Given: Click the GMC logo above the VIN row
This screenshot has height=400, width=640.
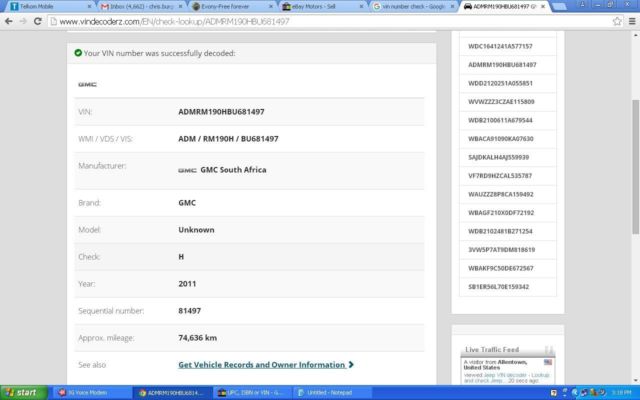Looking at the screenshot, I should tap(87, 84).
